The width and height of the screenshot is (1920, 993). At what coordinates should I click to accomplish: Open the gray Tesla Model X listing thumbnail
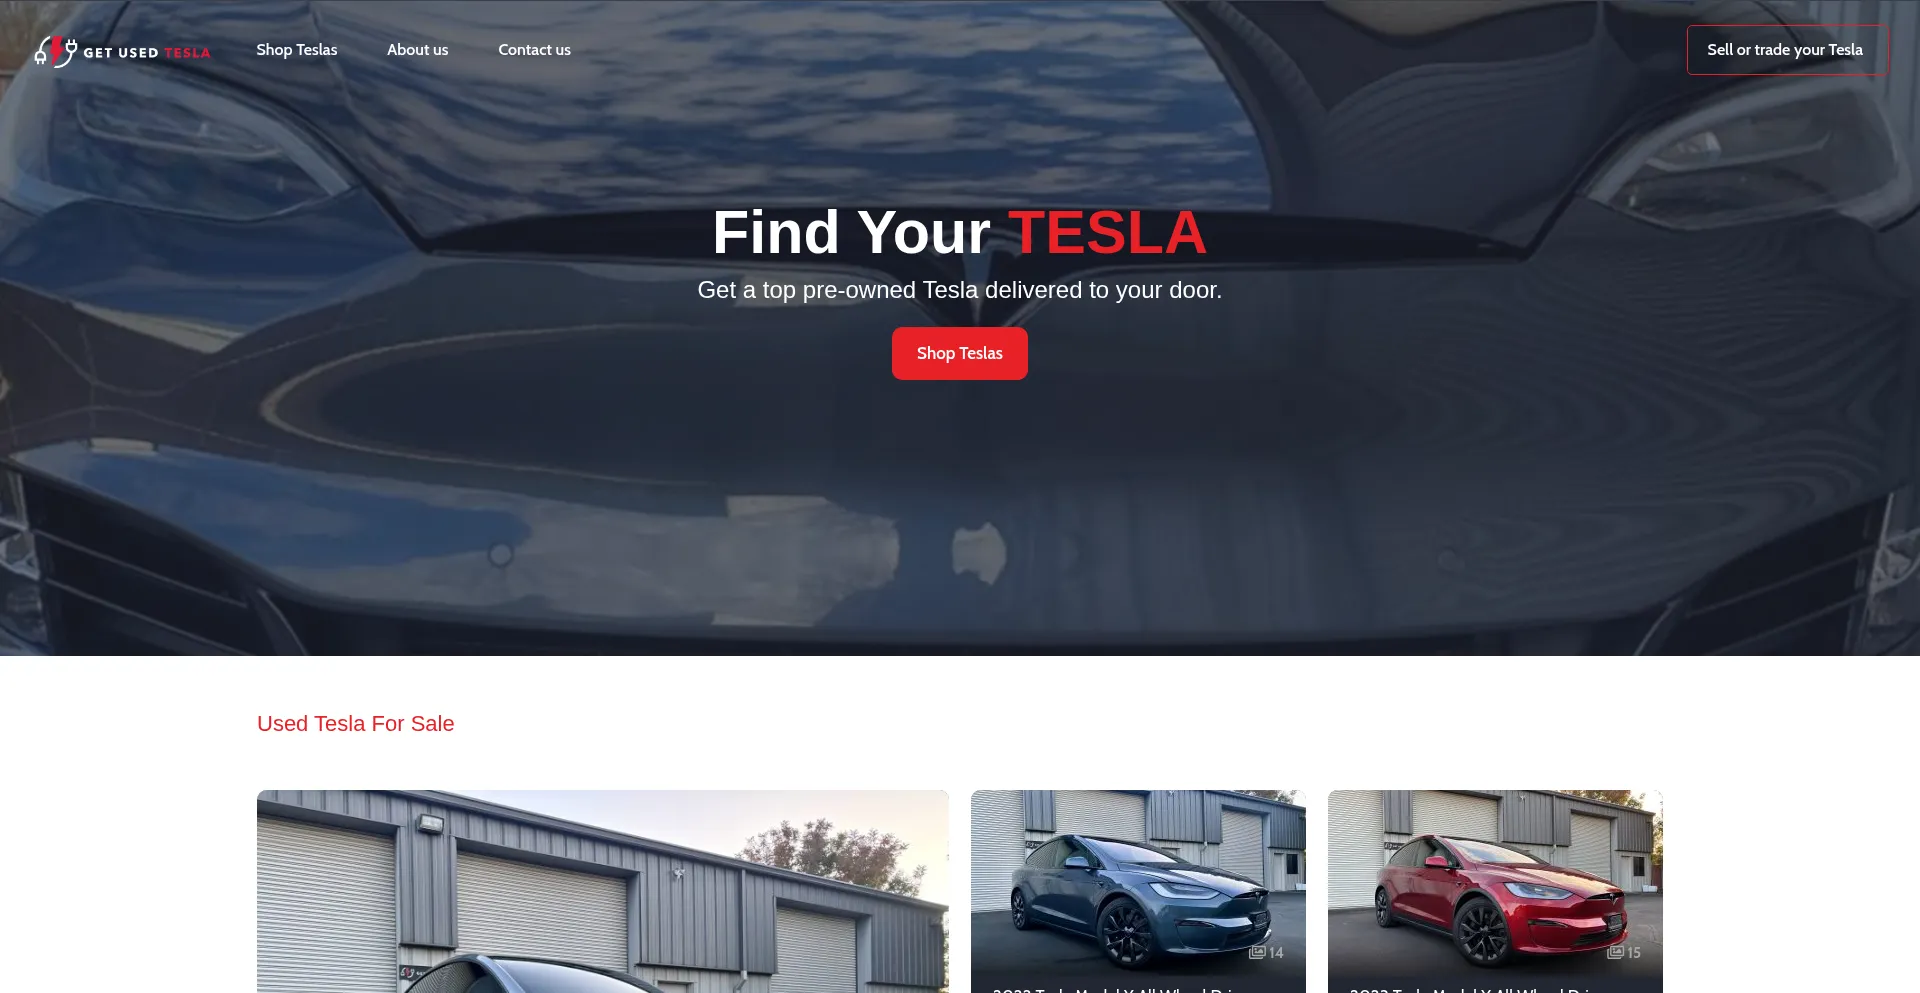pyautogui.click(x=1138, y=880)
